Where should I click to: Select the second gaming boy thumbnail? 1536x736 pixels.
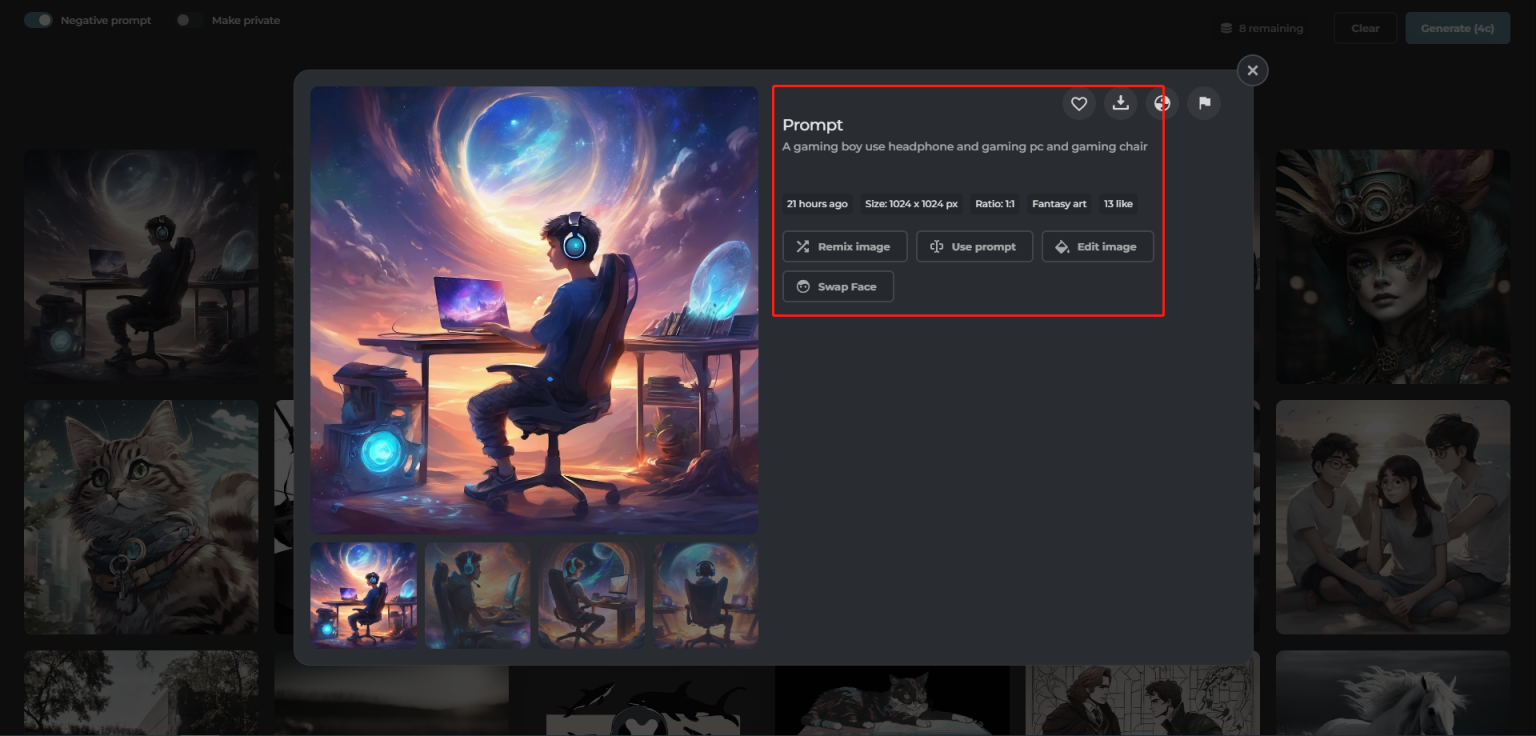coord(477,594)
